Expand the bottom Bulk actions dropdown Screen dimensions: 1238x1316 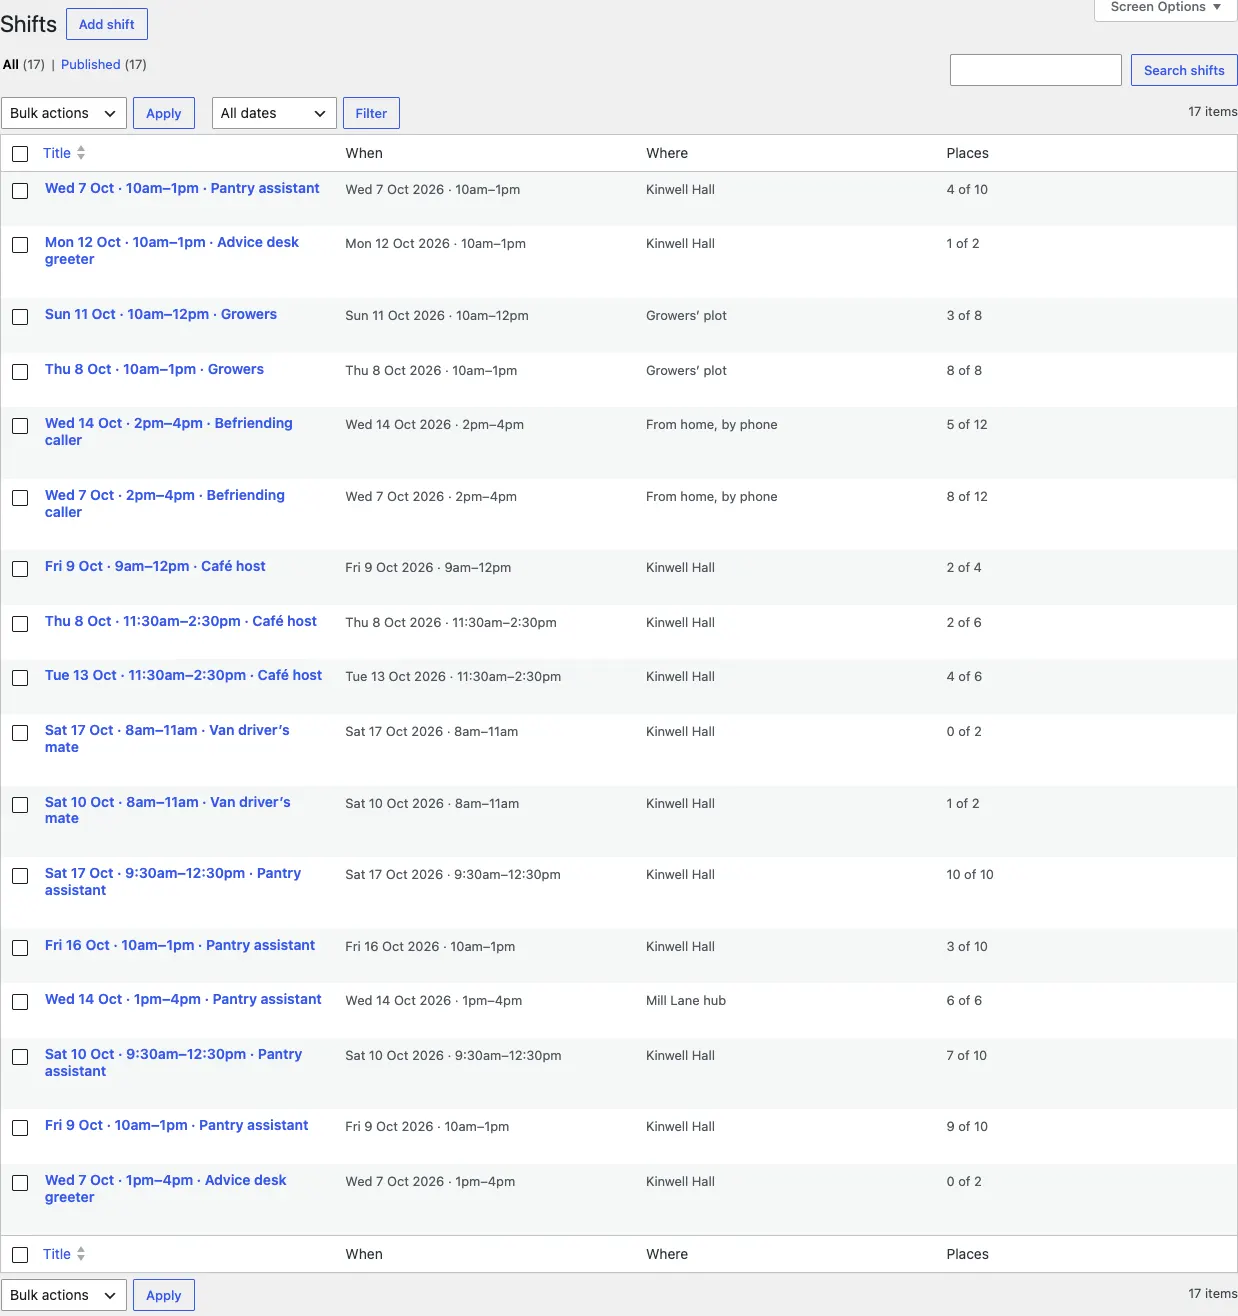tap(64, 1295)
